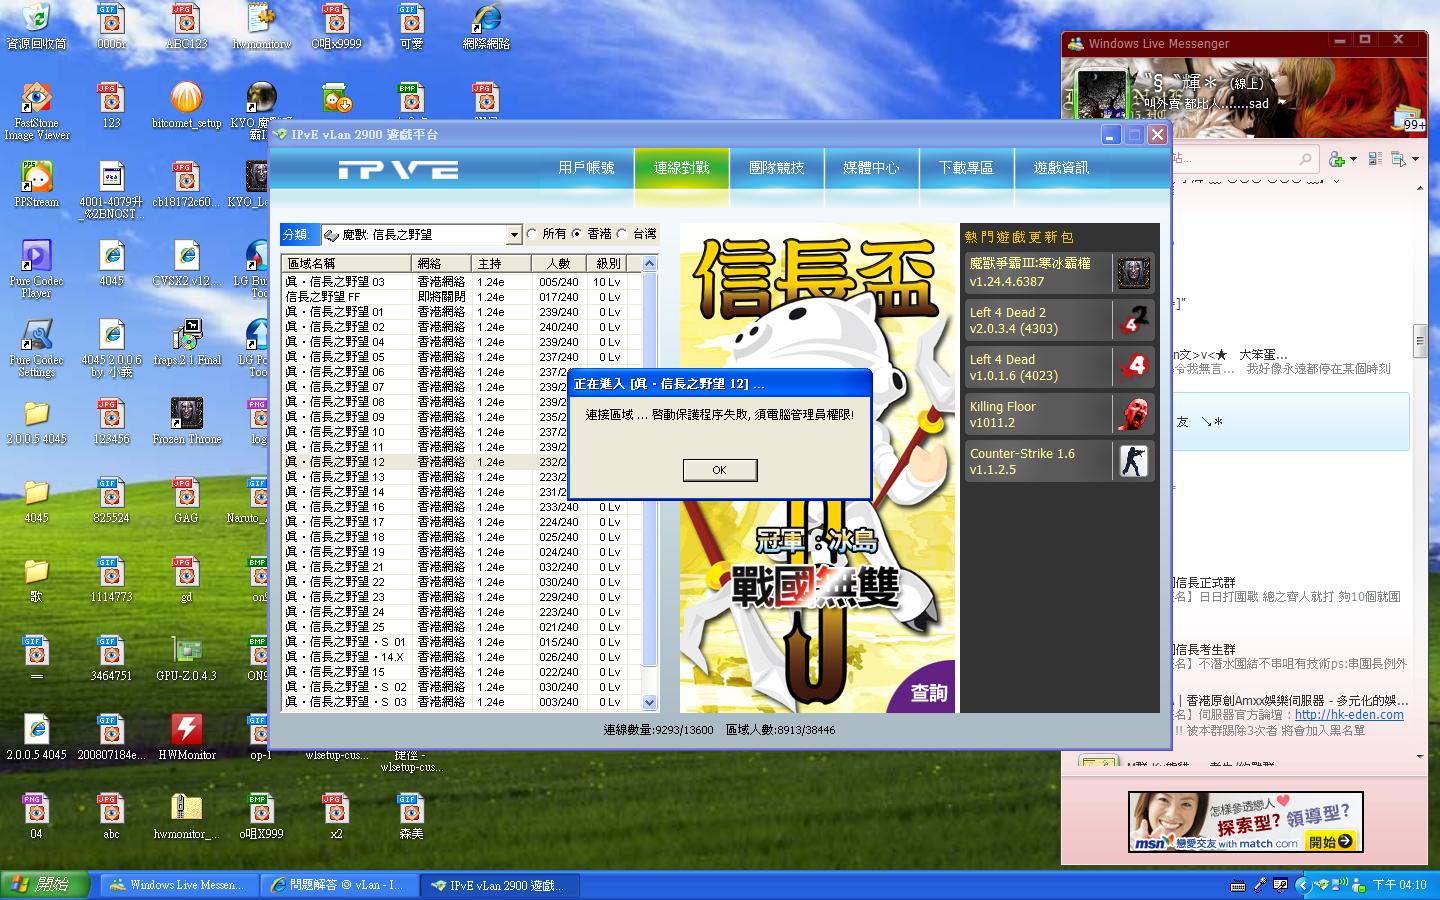Click the Killing Floor game icon
The image size is (1440, 900).
point(1132,414)
